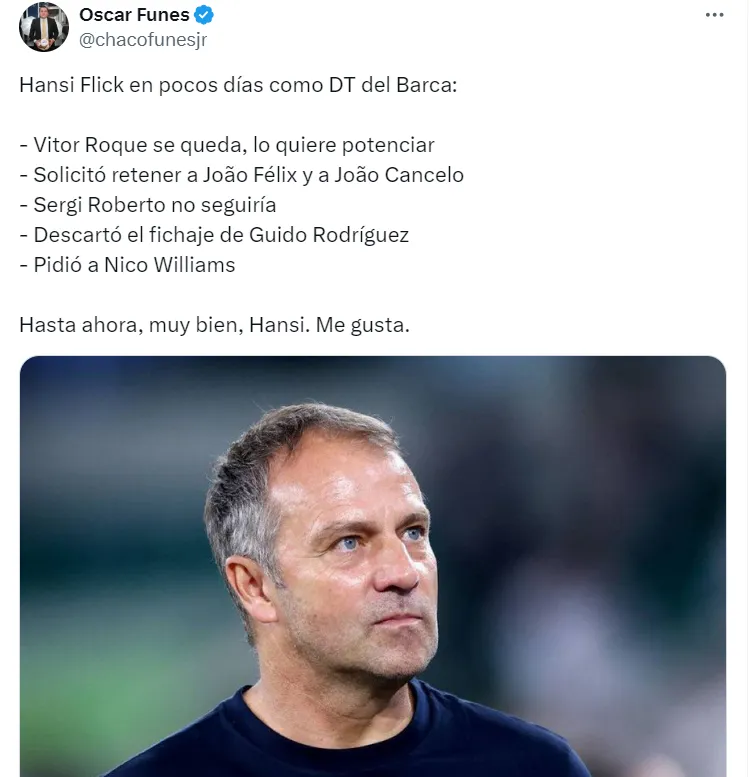Click the blue verified badge
The height and width of the screenshot is (777, 756).
pos(204,15)
